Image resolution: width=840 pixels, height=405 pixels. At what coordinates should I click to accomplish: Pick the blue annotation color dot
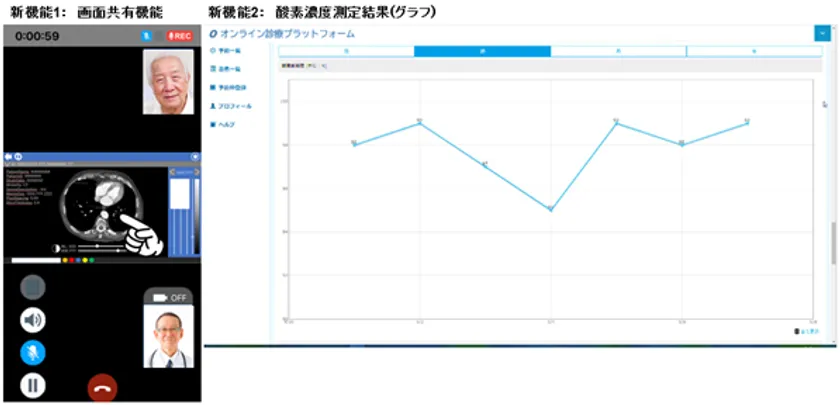coord(78,260)
